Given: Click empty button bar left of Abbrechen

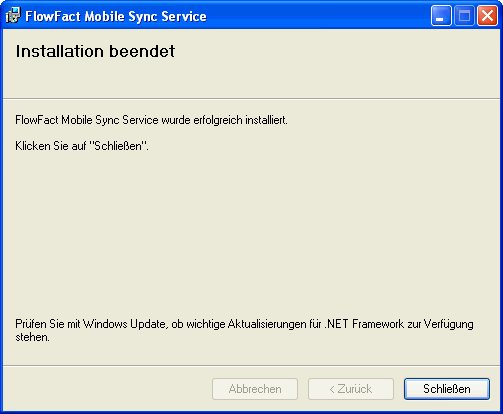Looking at the screenshot, I should pyautogui.click(x=107, y=389).
